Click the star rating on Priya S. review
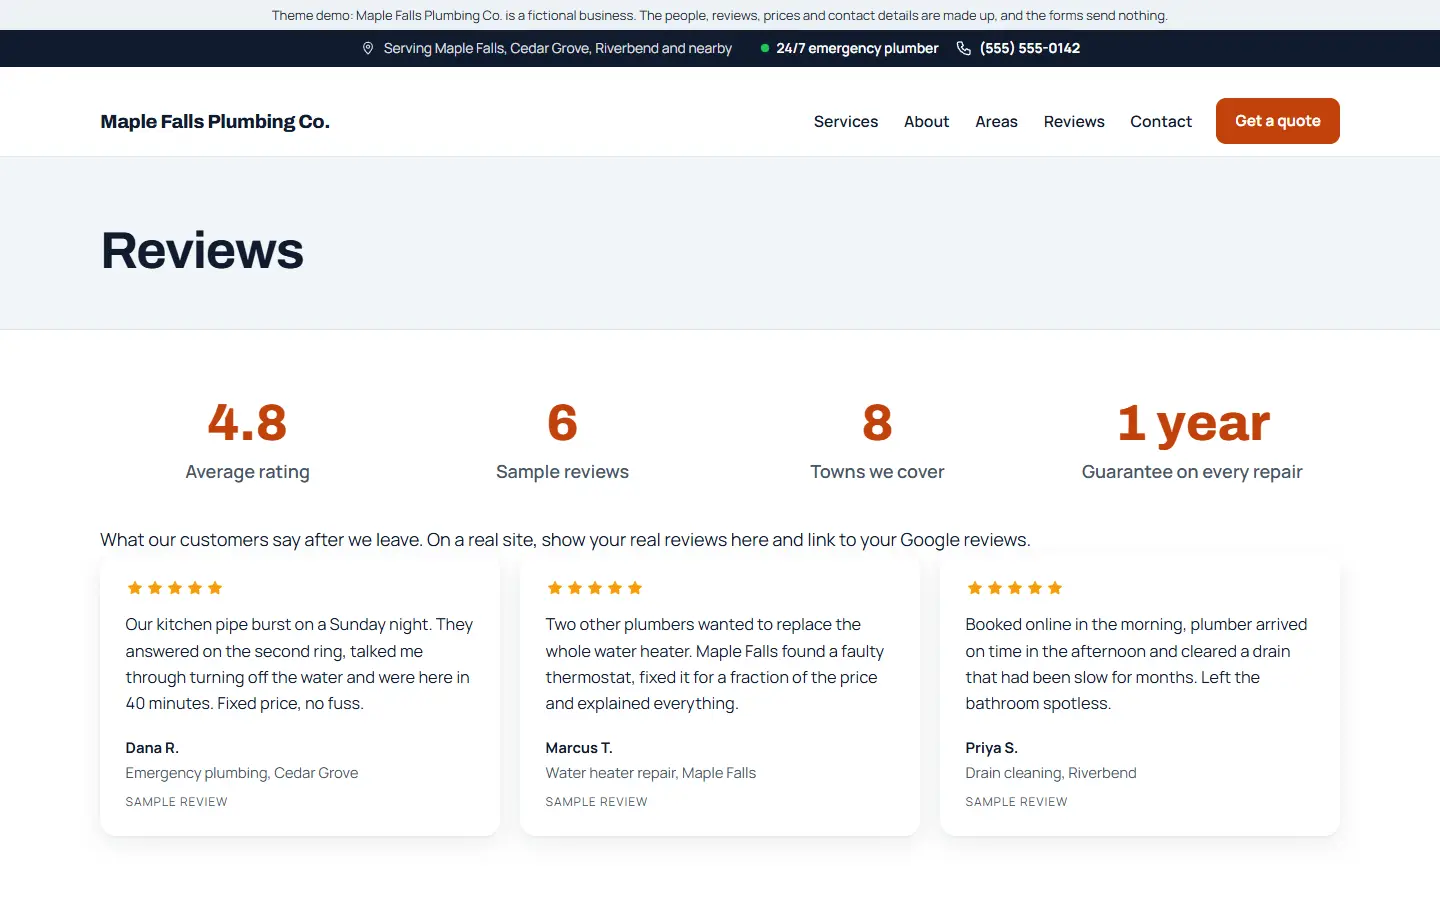Viewport: 1440px width, 900px height. (1015, 588)
